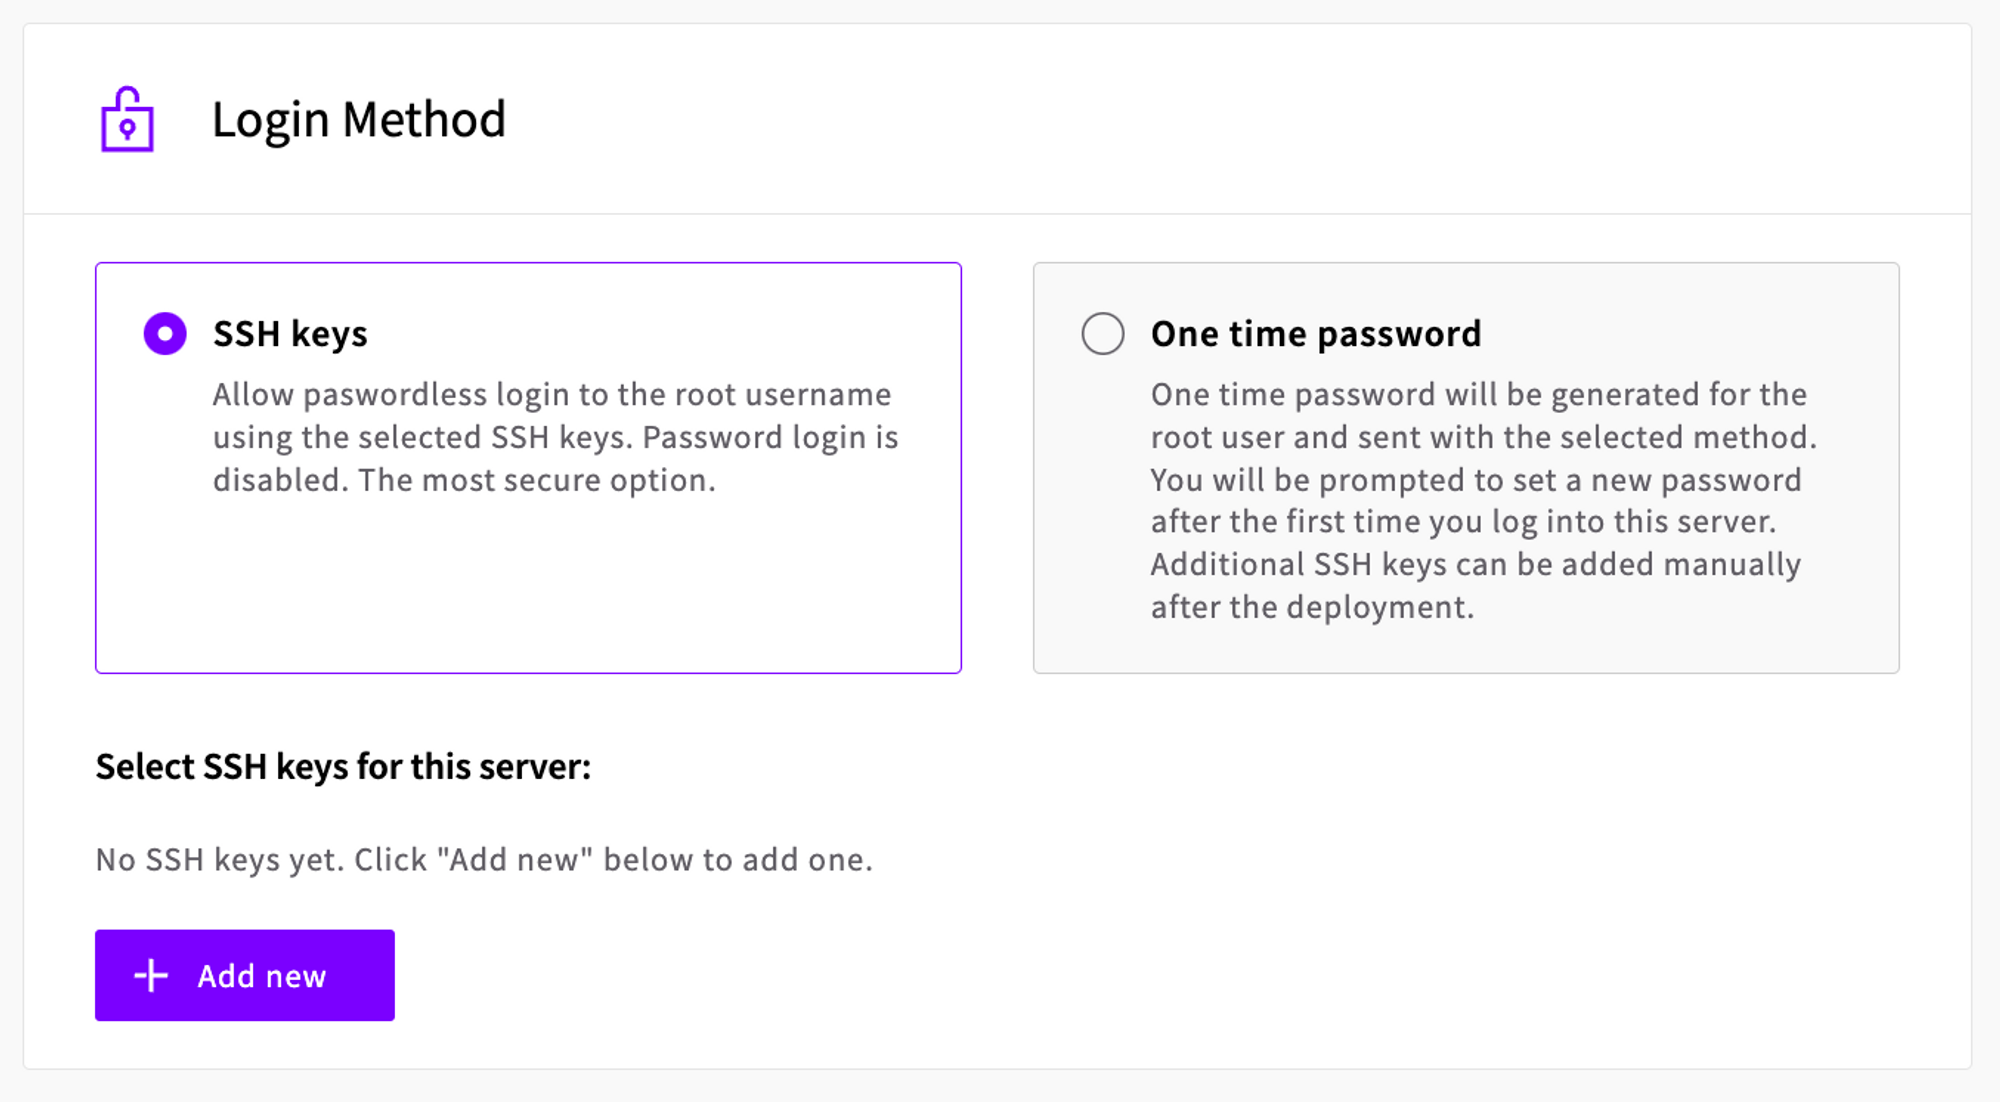Select the SSH keys radio button
This screenshot has width=2000, height=1102.
tap(165, 333)
